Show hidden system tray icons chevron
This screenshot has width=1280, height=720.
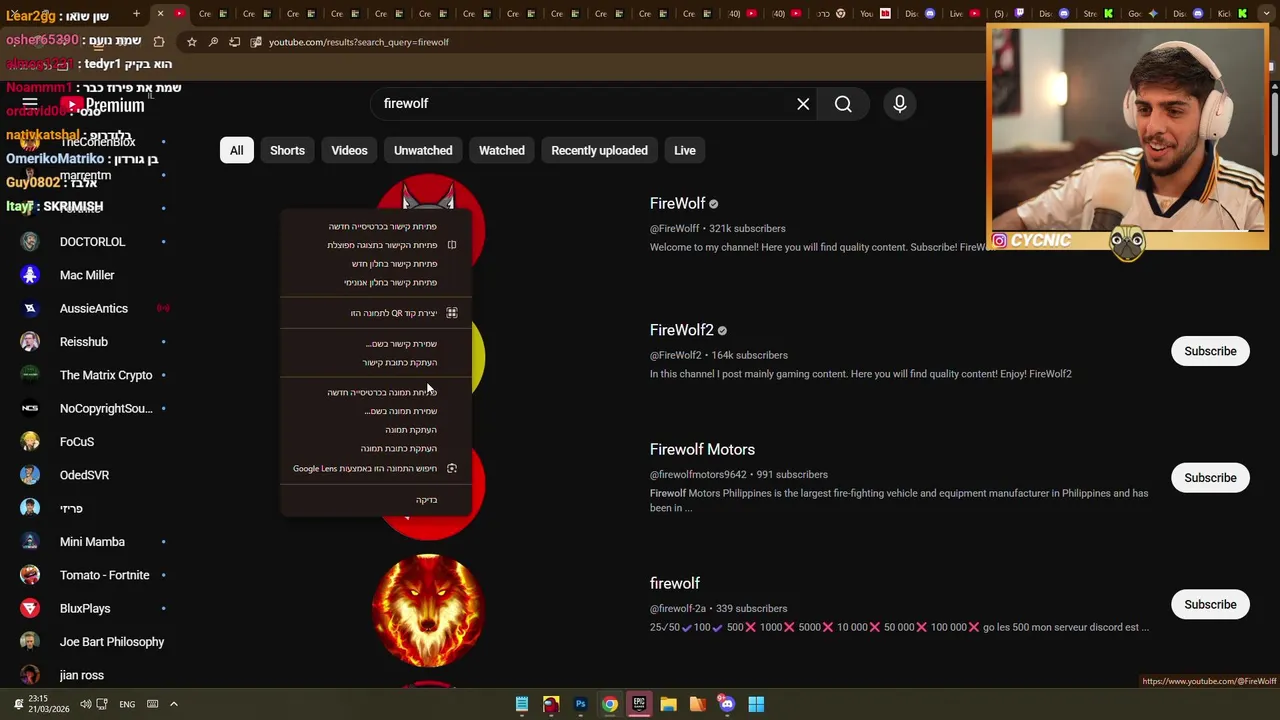(x=173, y=704)
